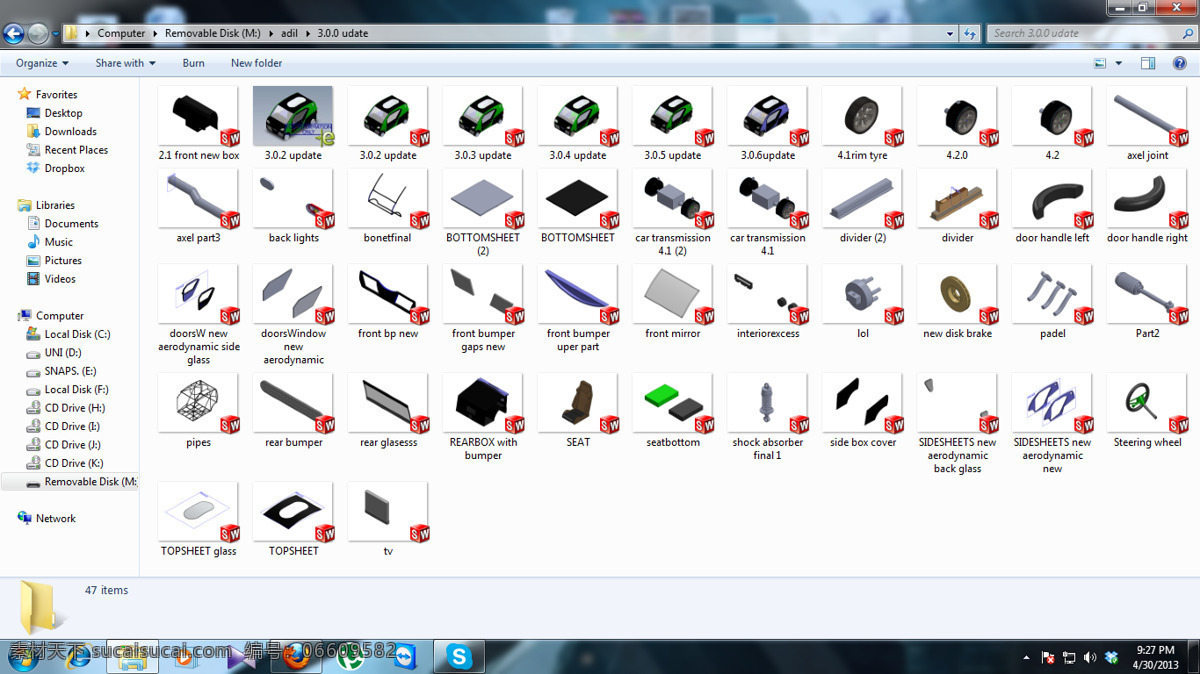Viewport: 1200px width, 674px height.
Task: Show hidden system tray icons
Action: [1026, 658]
